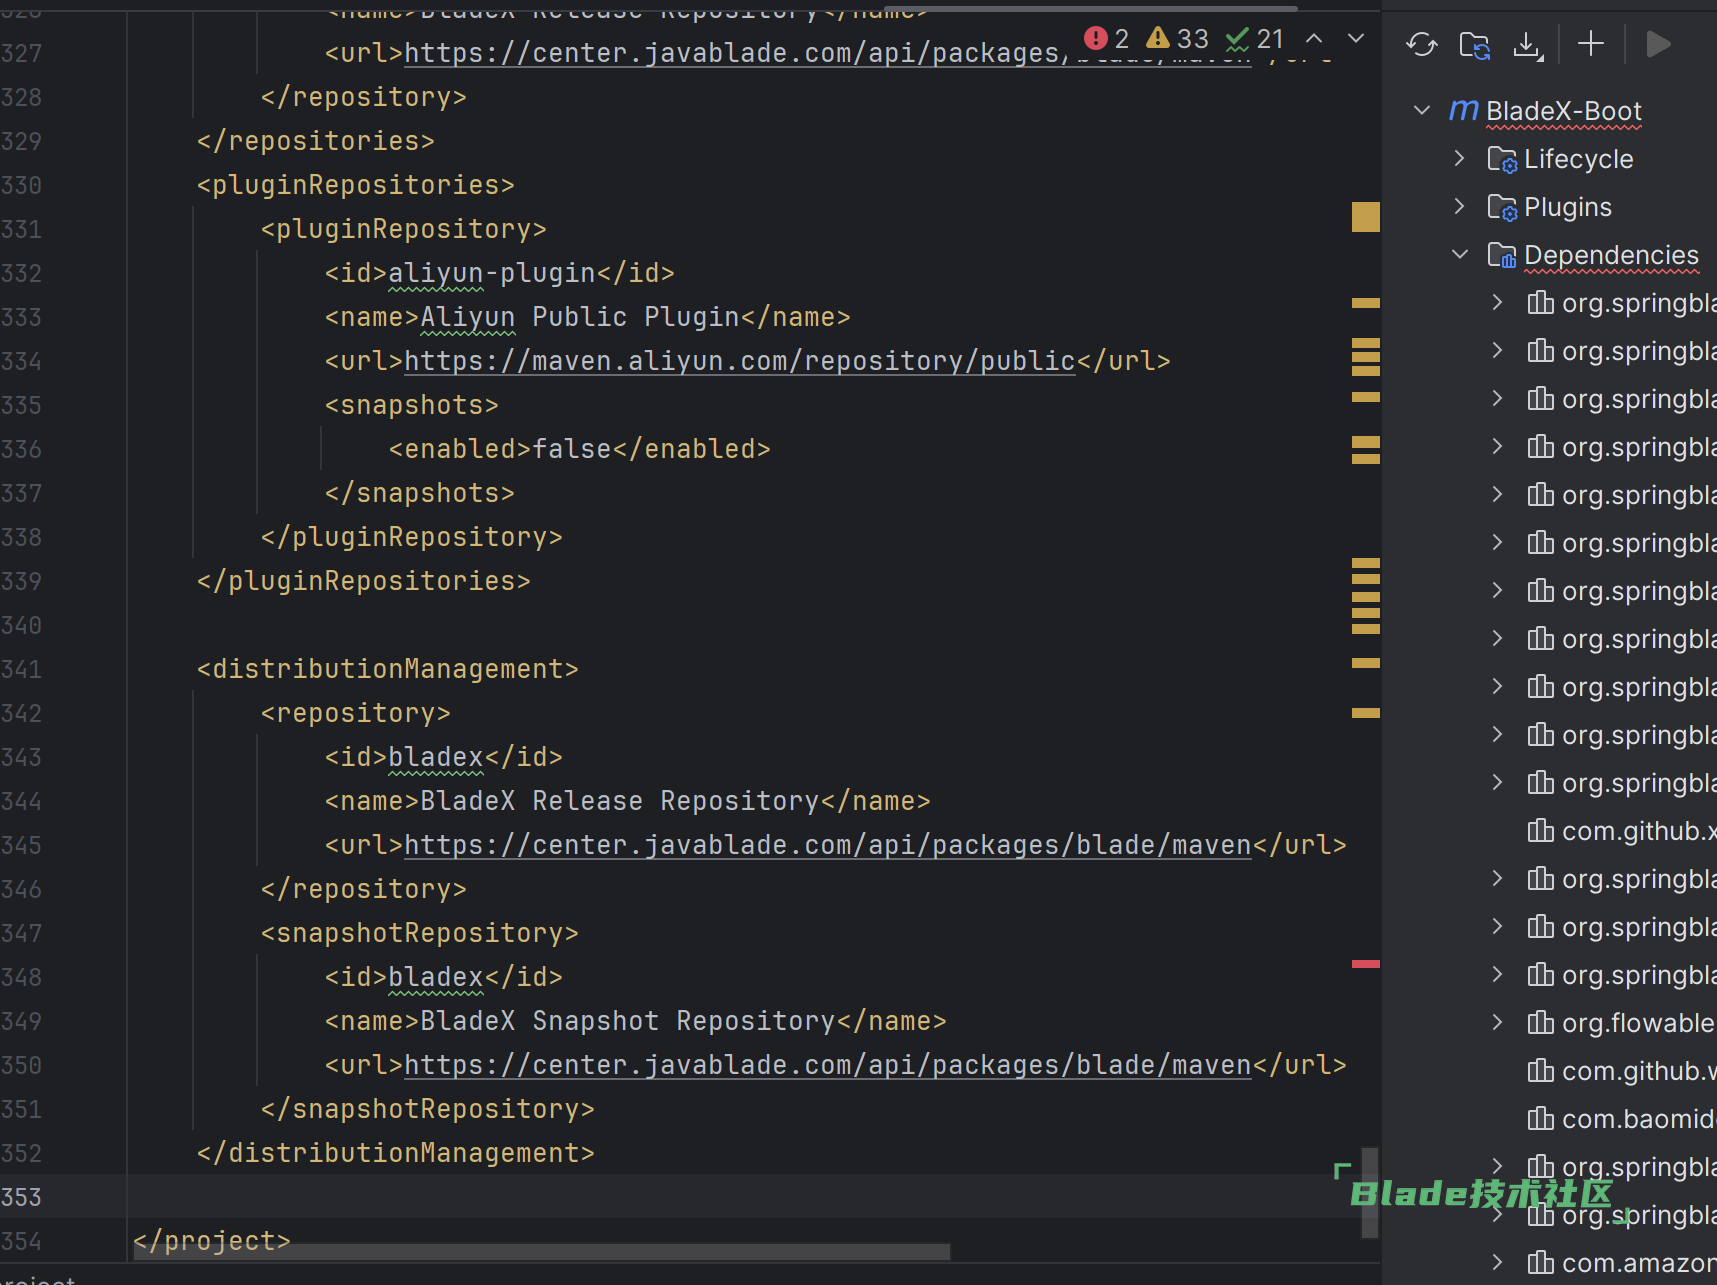Click the com.amazon dependency library icon
This screenshot has height=1285, width=1717.
1541,1262
